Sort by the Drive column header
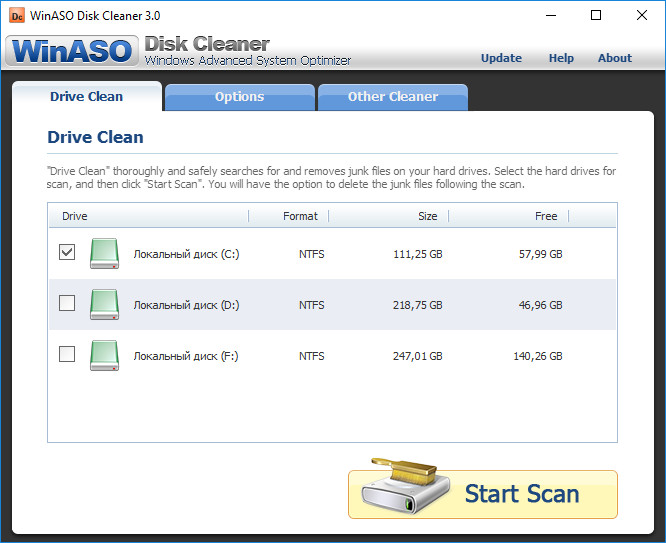666x543 pixels. click(x=149, y=216)
